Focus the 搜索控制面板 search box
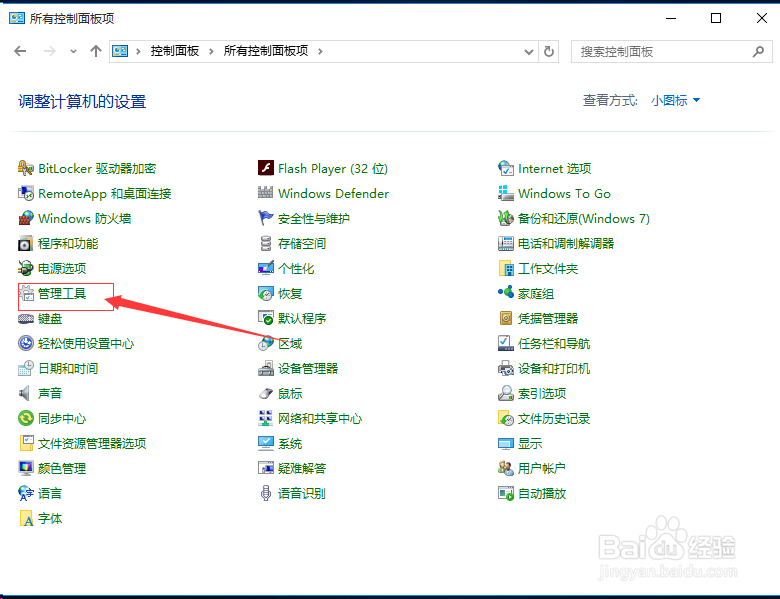 [x=672, y=52]
